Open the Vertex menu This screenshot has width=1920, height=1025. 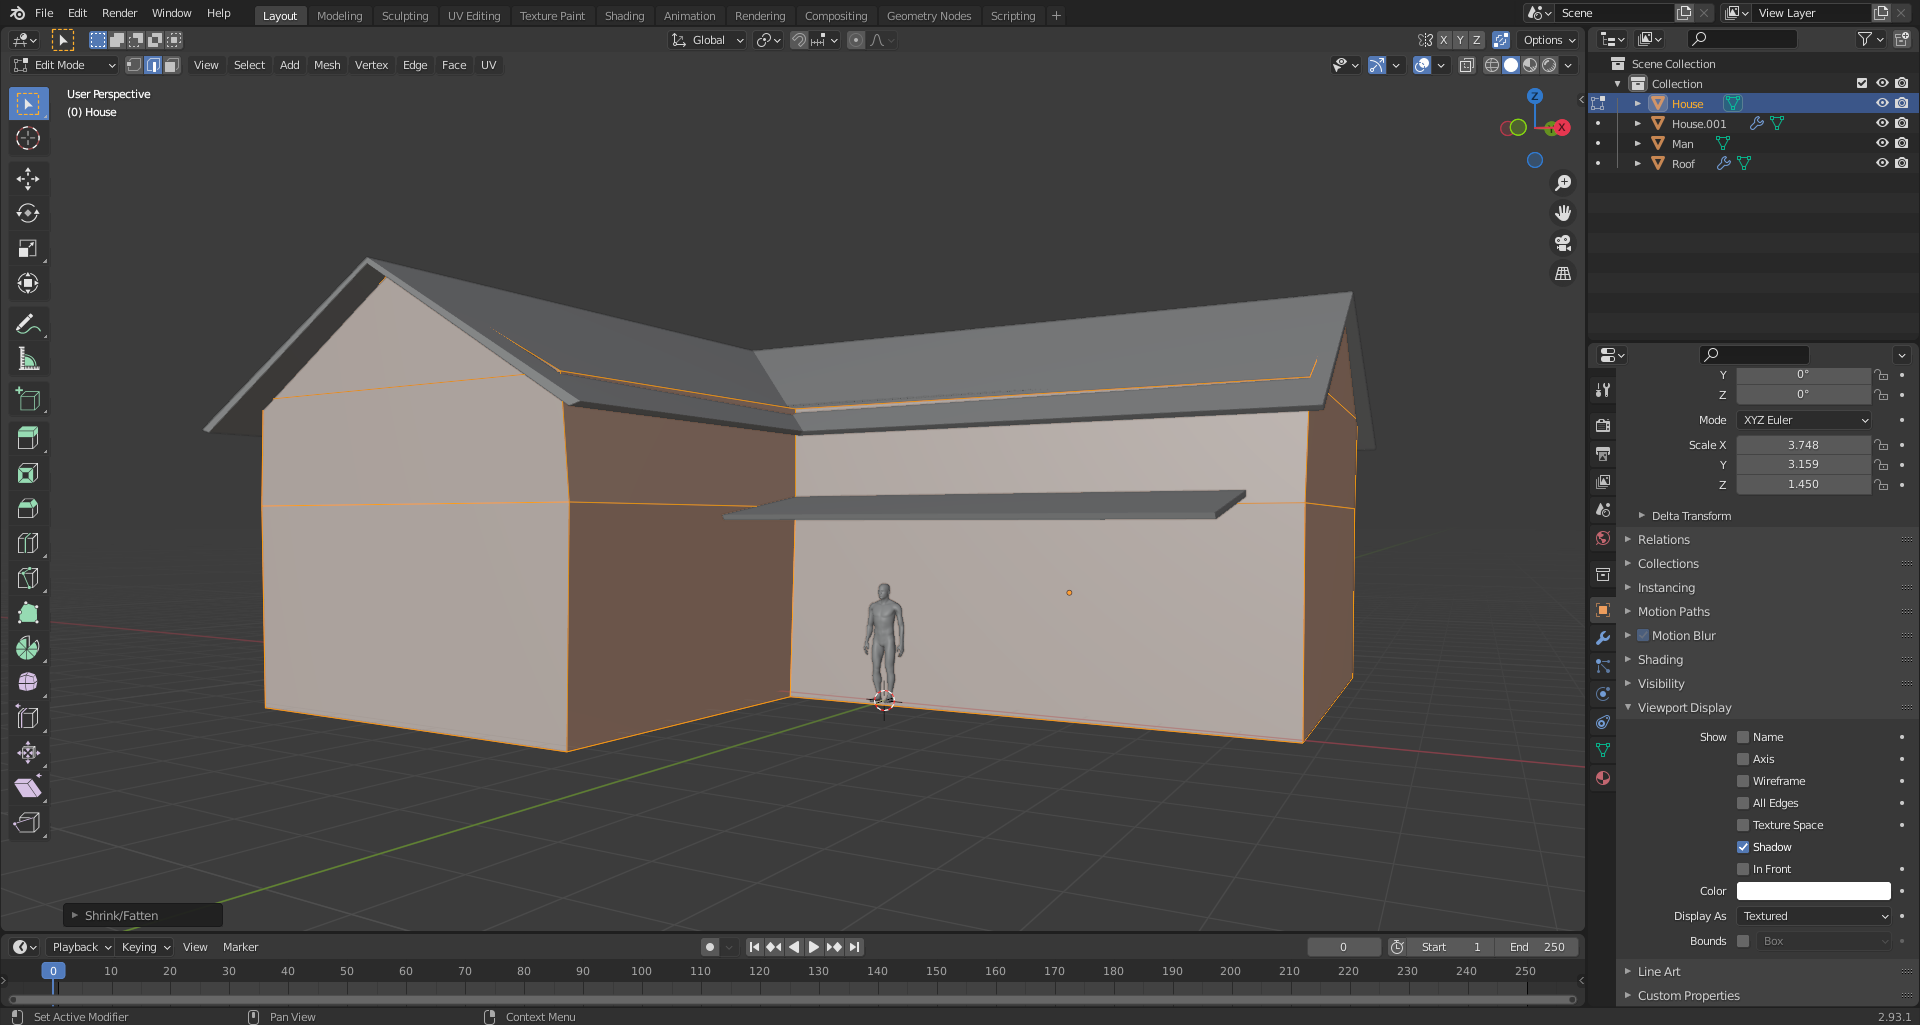(x=371, y=65)
